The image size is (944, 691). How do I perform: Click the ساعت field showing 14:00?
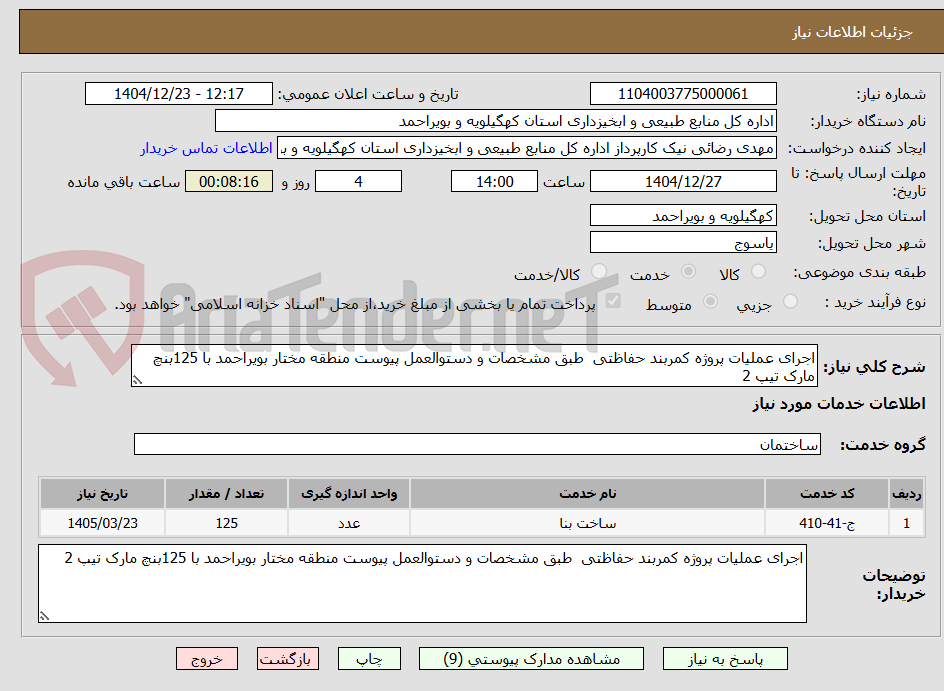click(494, 181)
